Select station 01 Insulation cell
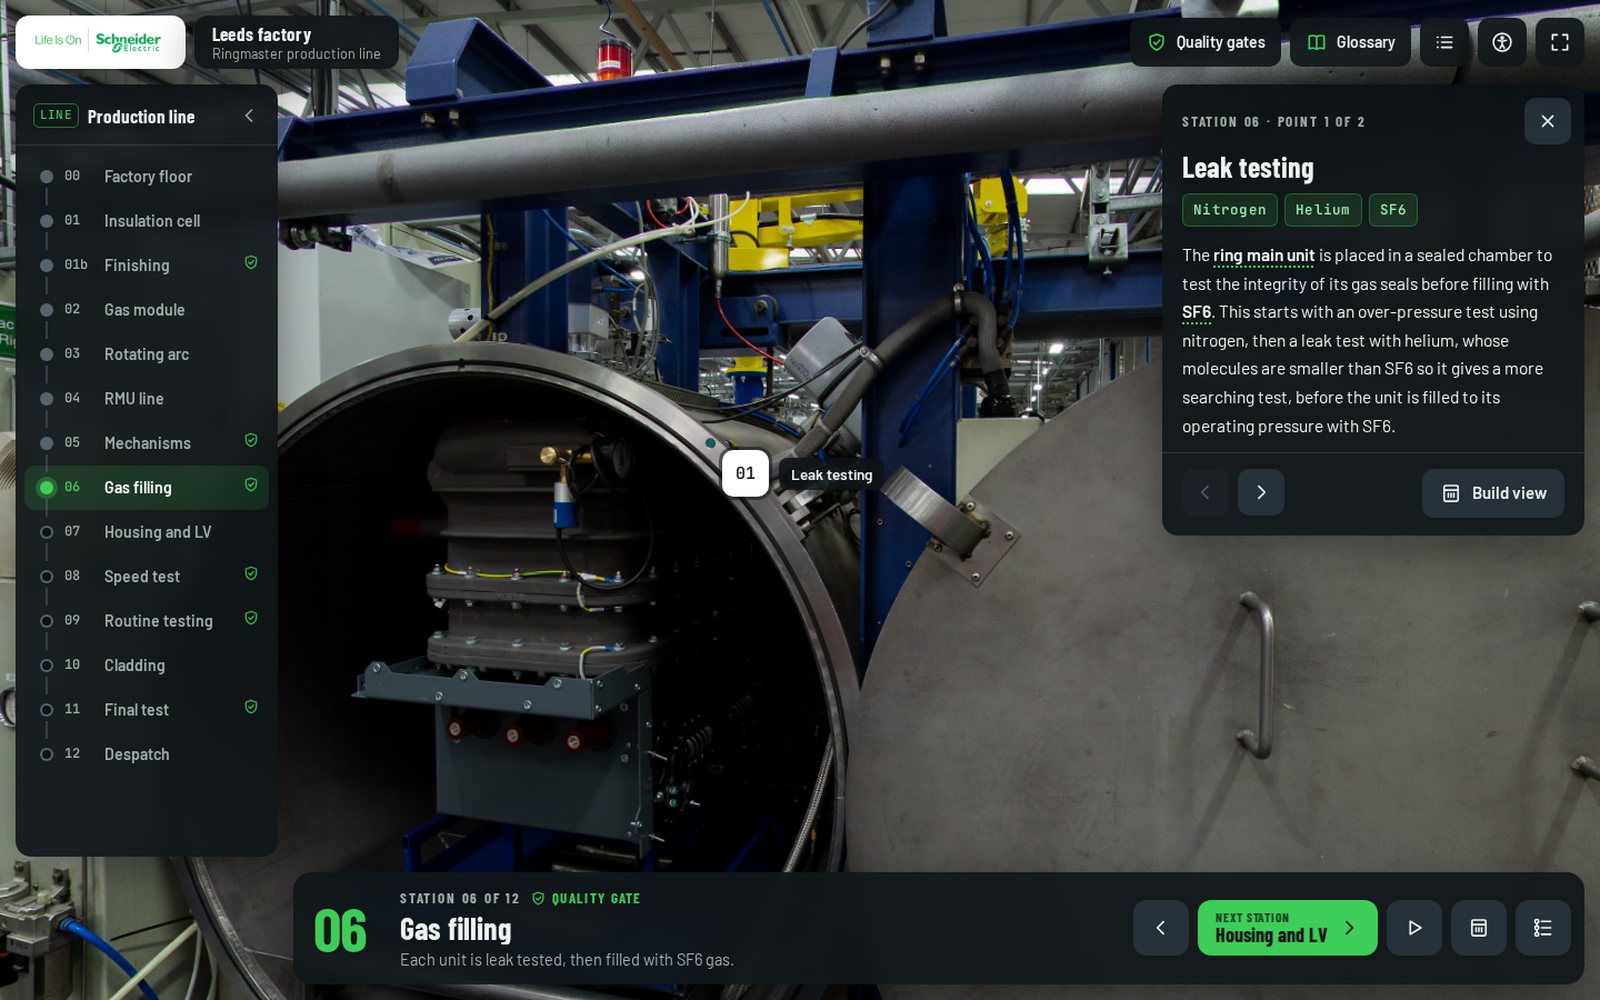This screenshot has height=1000, width=1600. click(146, 221)
